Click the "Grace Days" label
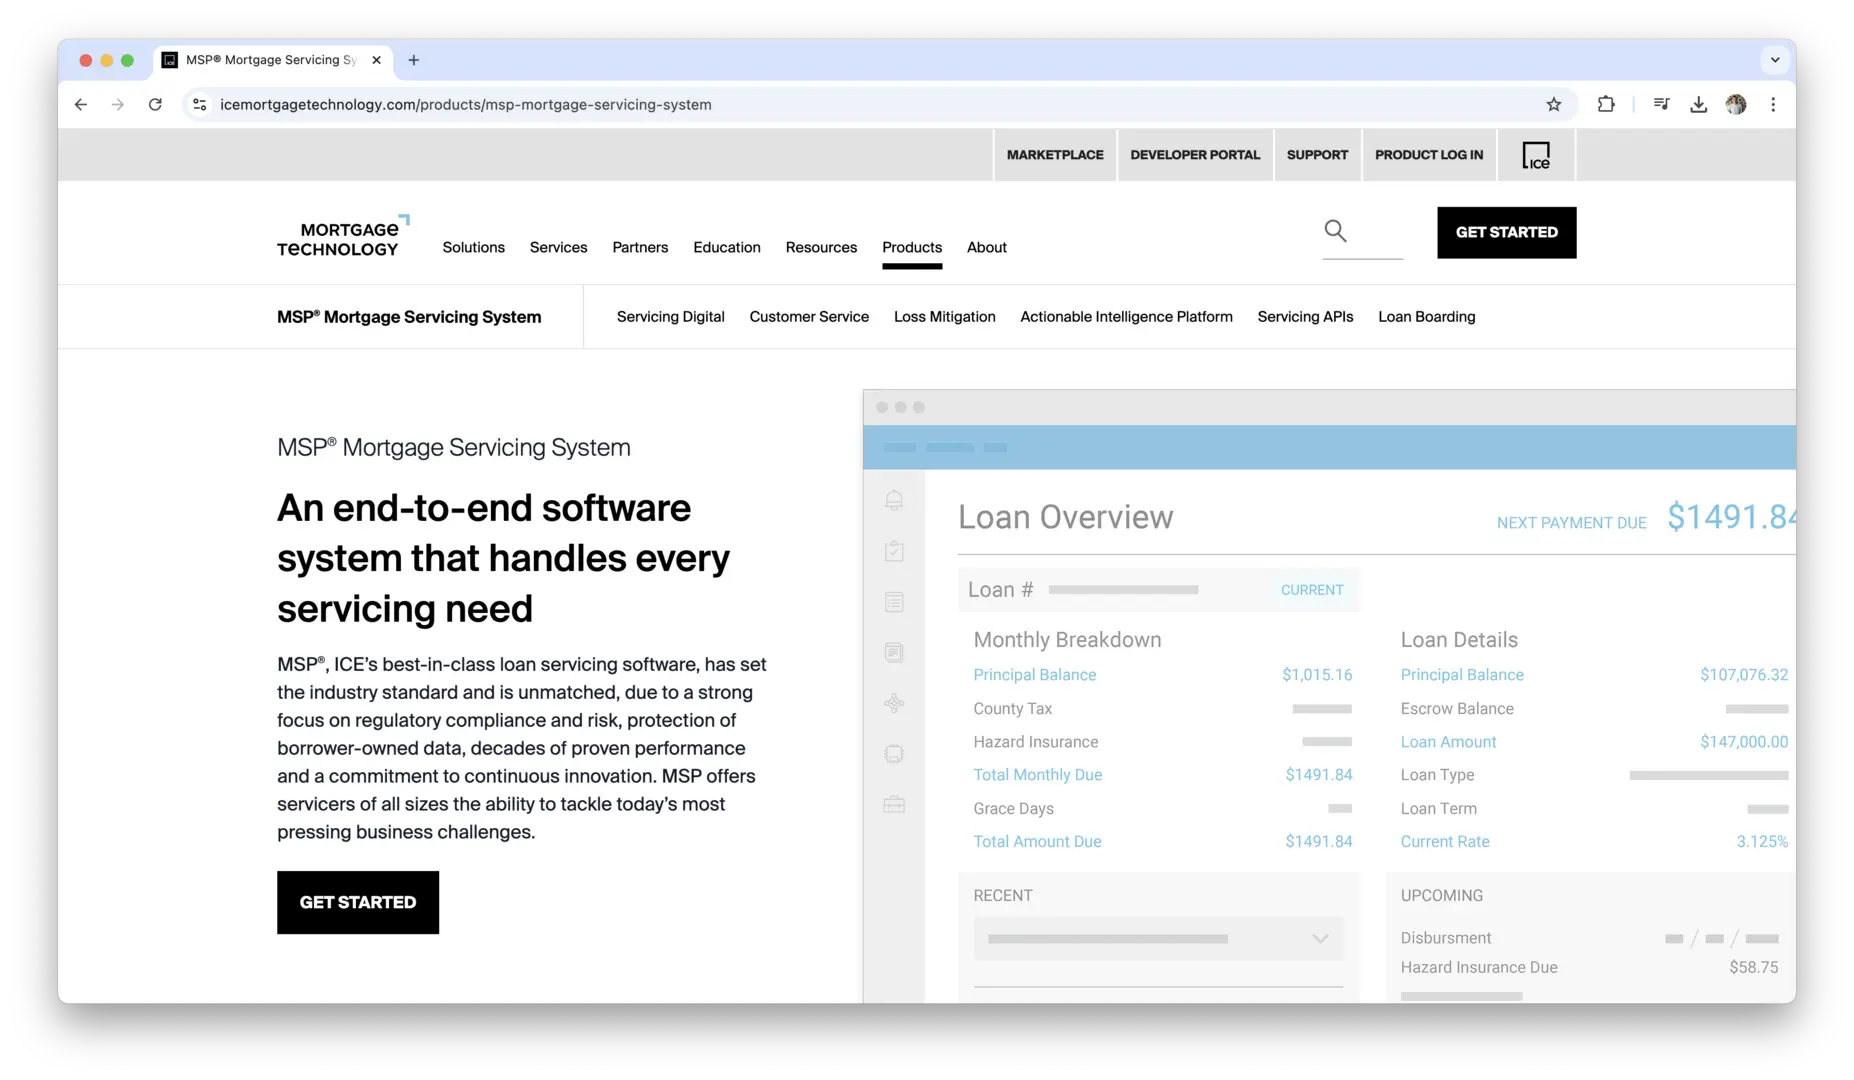This screenshot has width=1854, height=1080. click(x=1014, y=808)
